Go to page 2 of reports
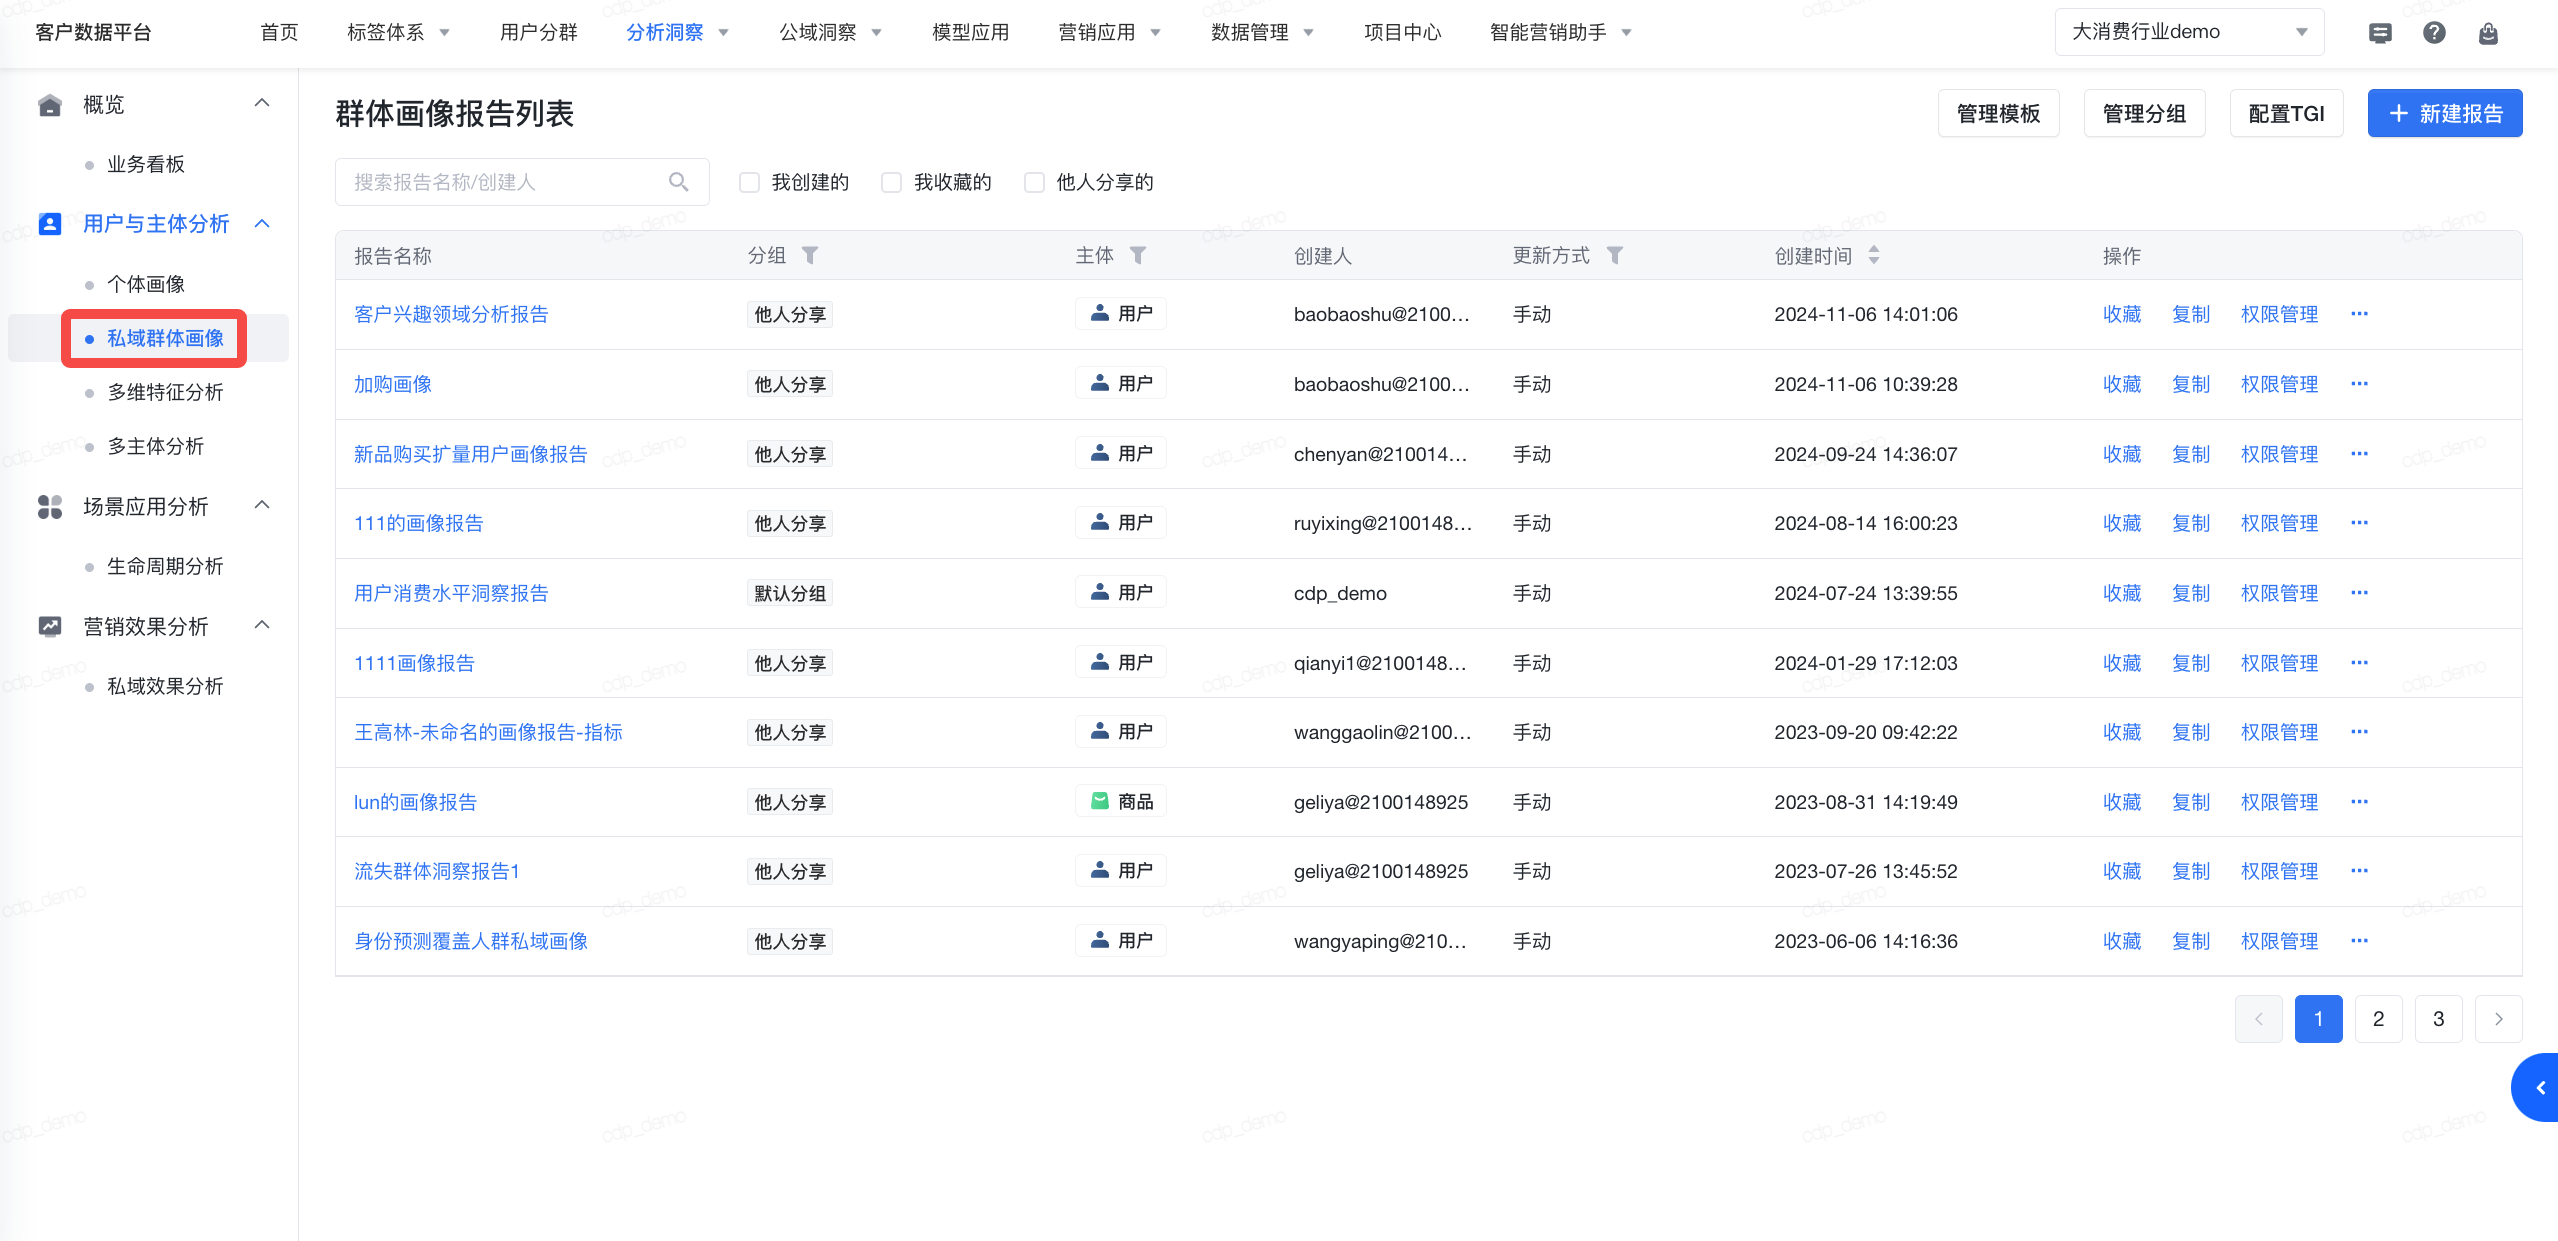Screen dimensions: 2558x1241 pos(2378,1019)
